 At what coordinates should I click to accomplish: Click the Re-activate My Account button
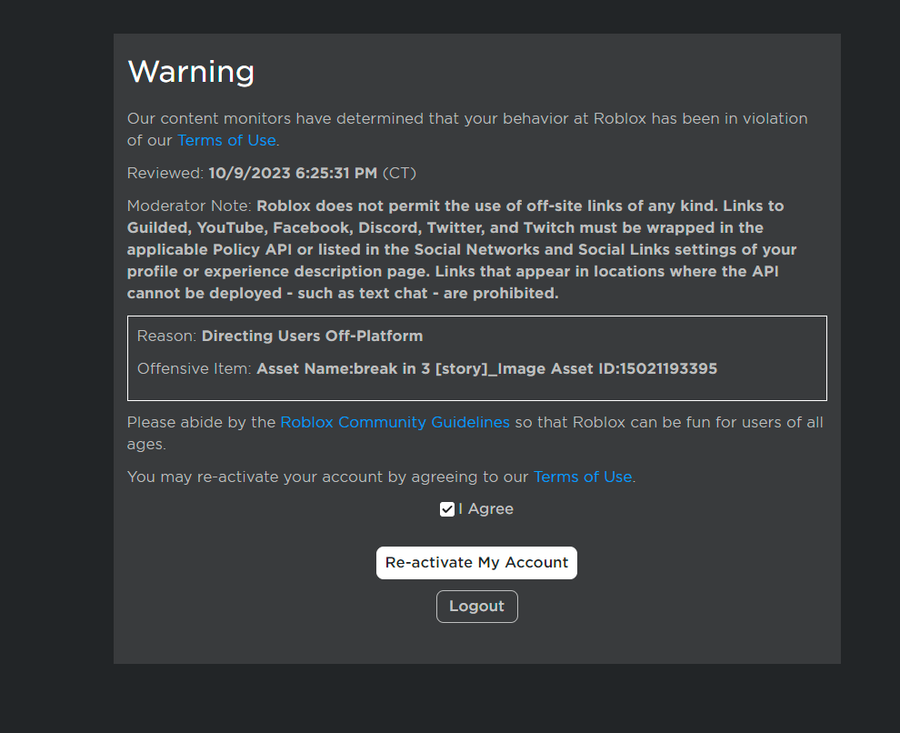tap(476, 563)
